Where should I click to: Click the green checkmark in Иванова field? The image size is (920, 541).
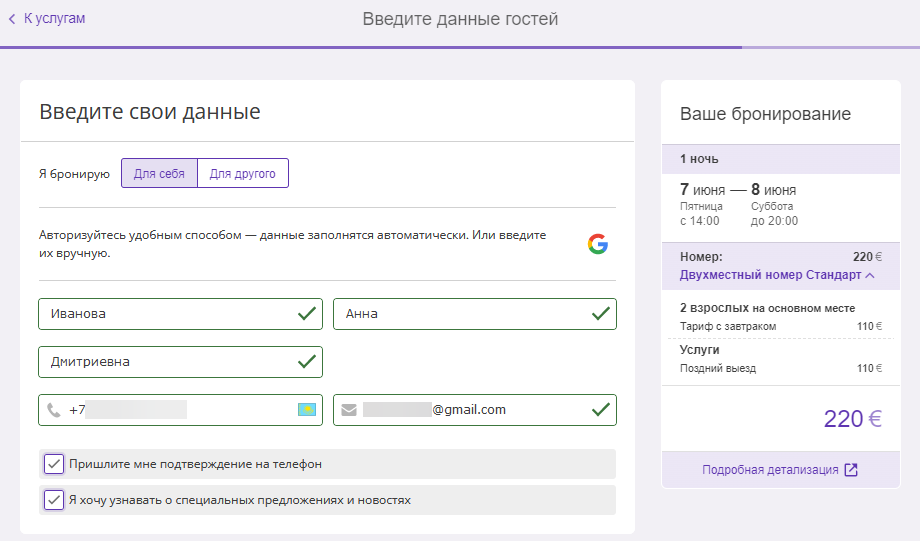click(307, 314)
